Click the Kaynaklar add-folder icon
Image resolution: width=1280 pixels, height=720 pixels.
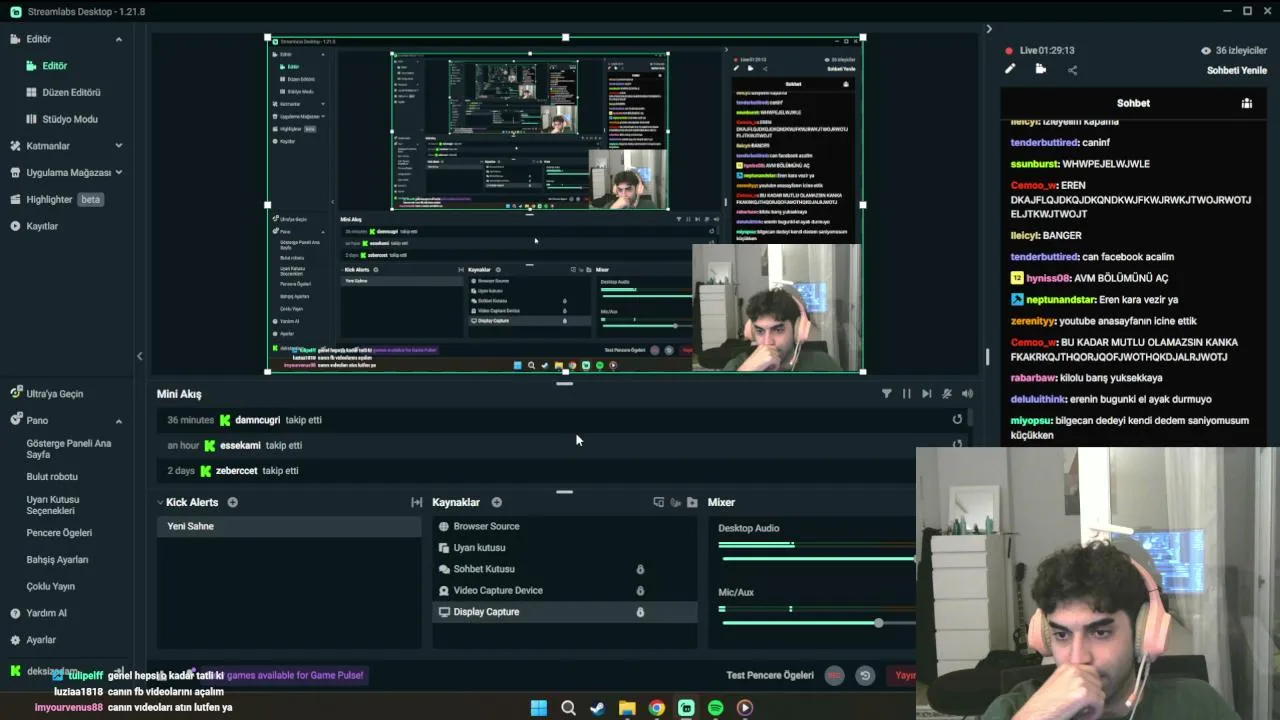692,502
